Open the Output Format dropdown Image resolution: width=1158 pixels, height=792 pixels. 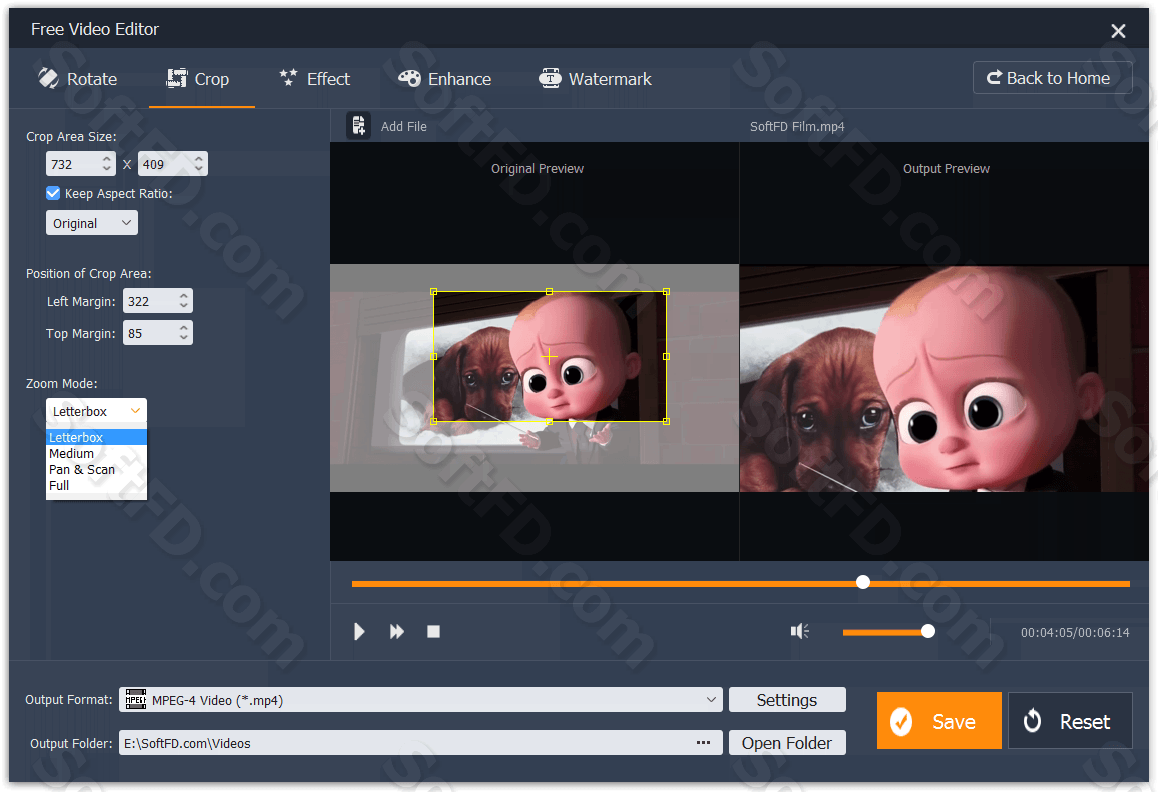coord(420,700)
